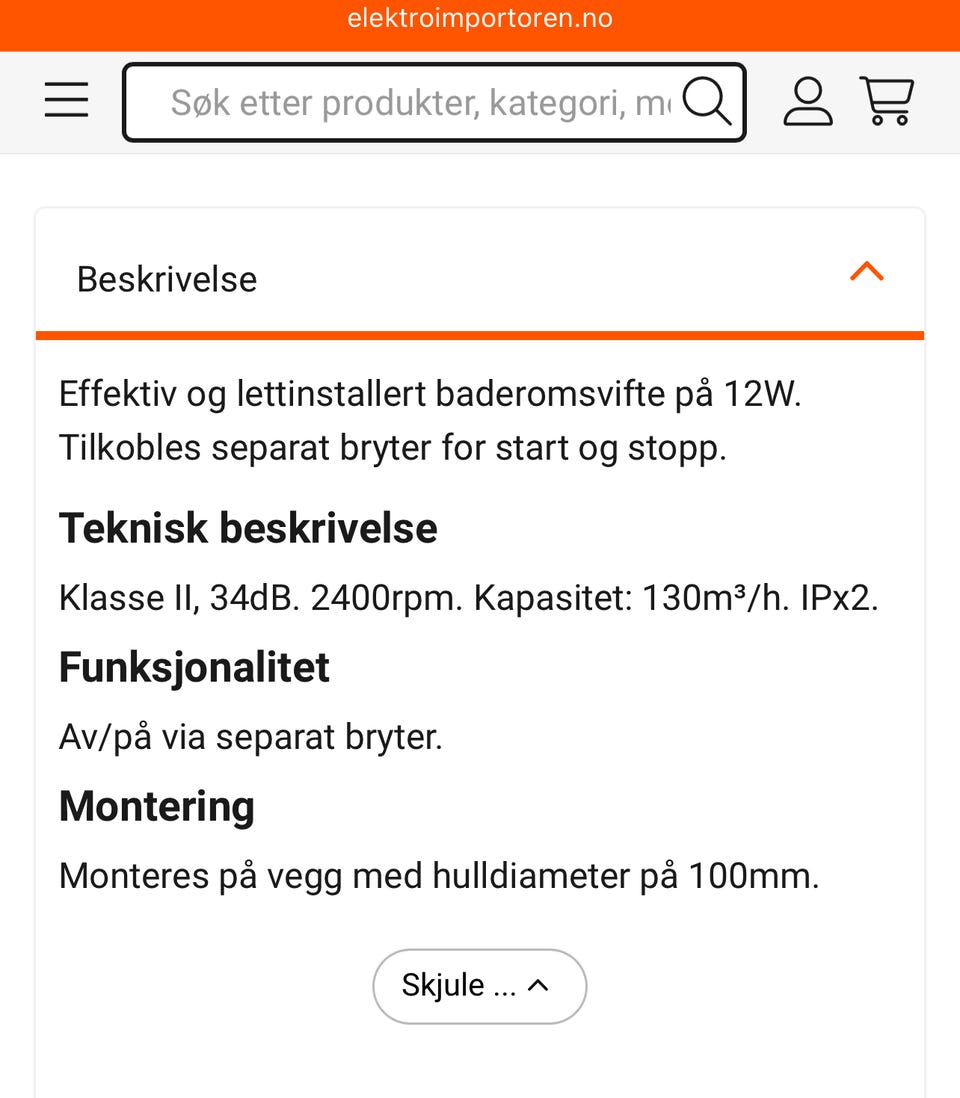This screenshot has width=960, height=1098.
Task: Focus the product search input field
Action: (x=420, y=102)
